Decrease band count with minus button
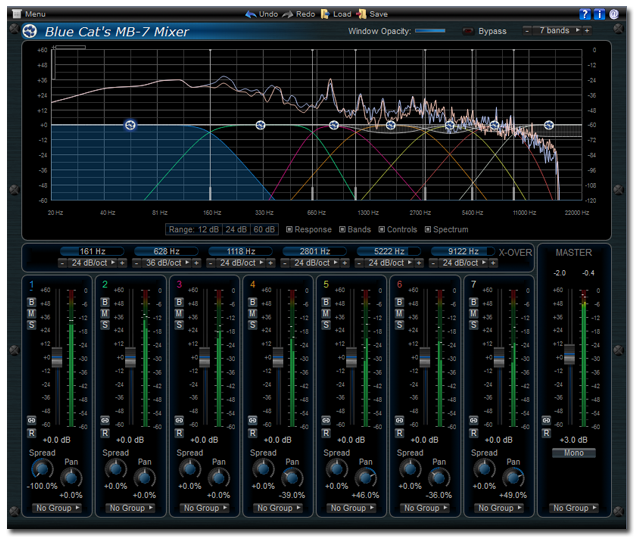The image size is (634, 539). pos(526,31)
